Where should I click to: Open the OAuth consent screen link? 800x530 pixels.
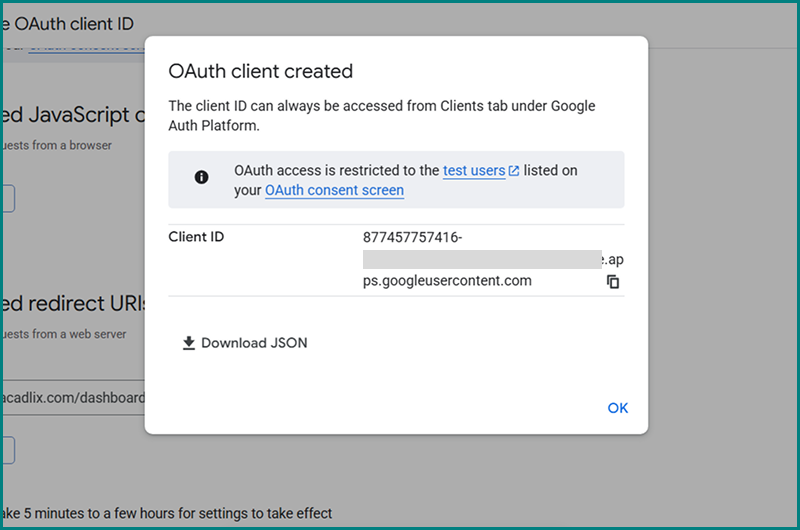[334, 190]
